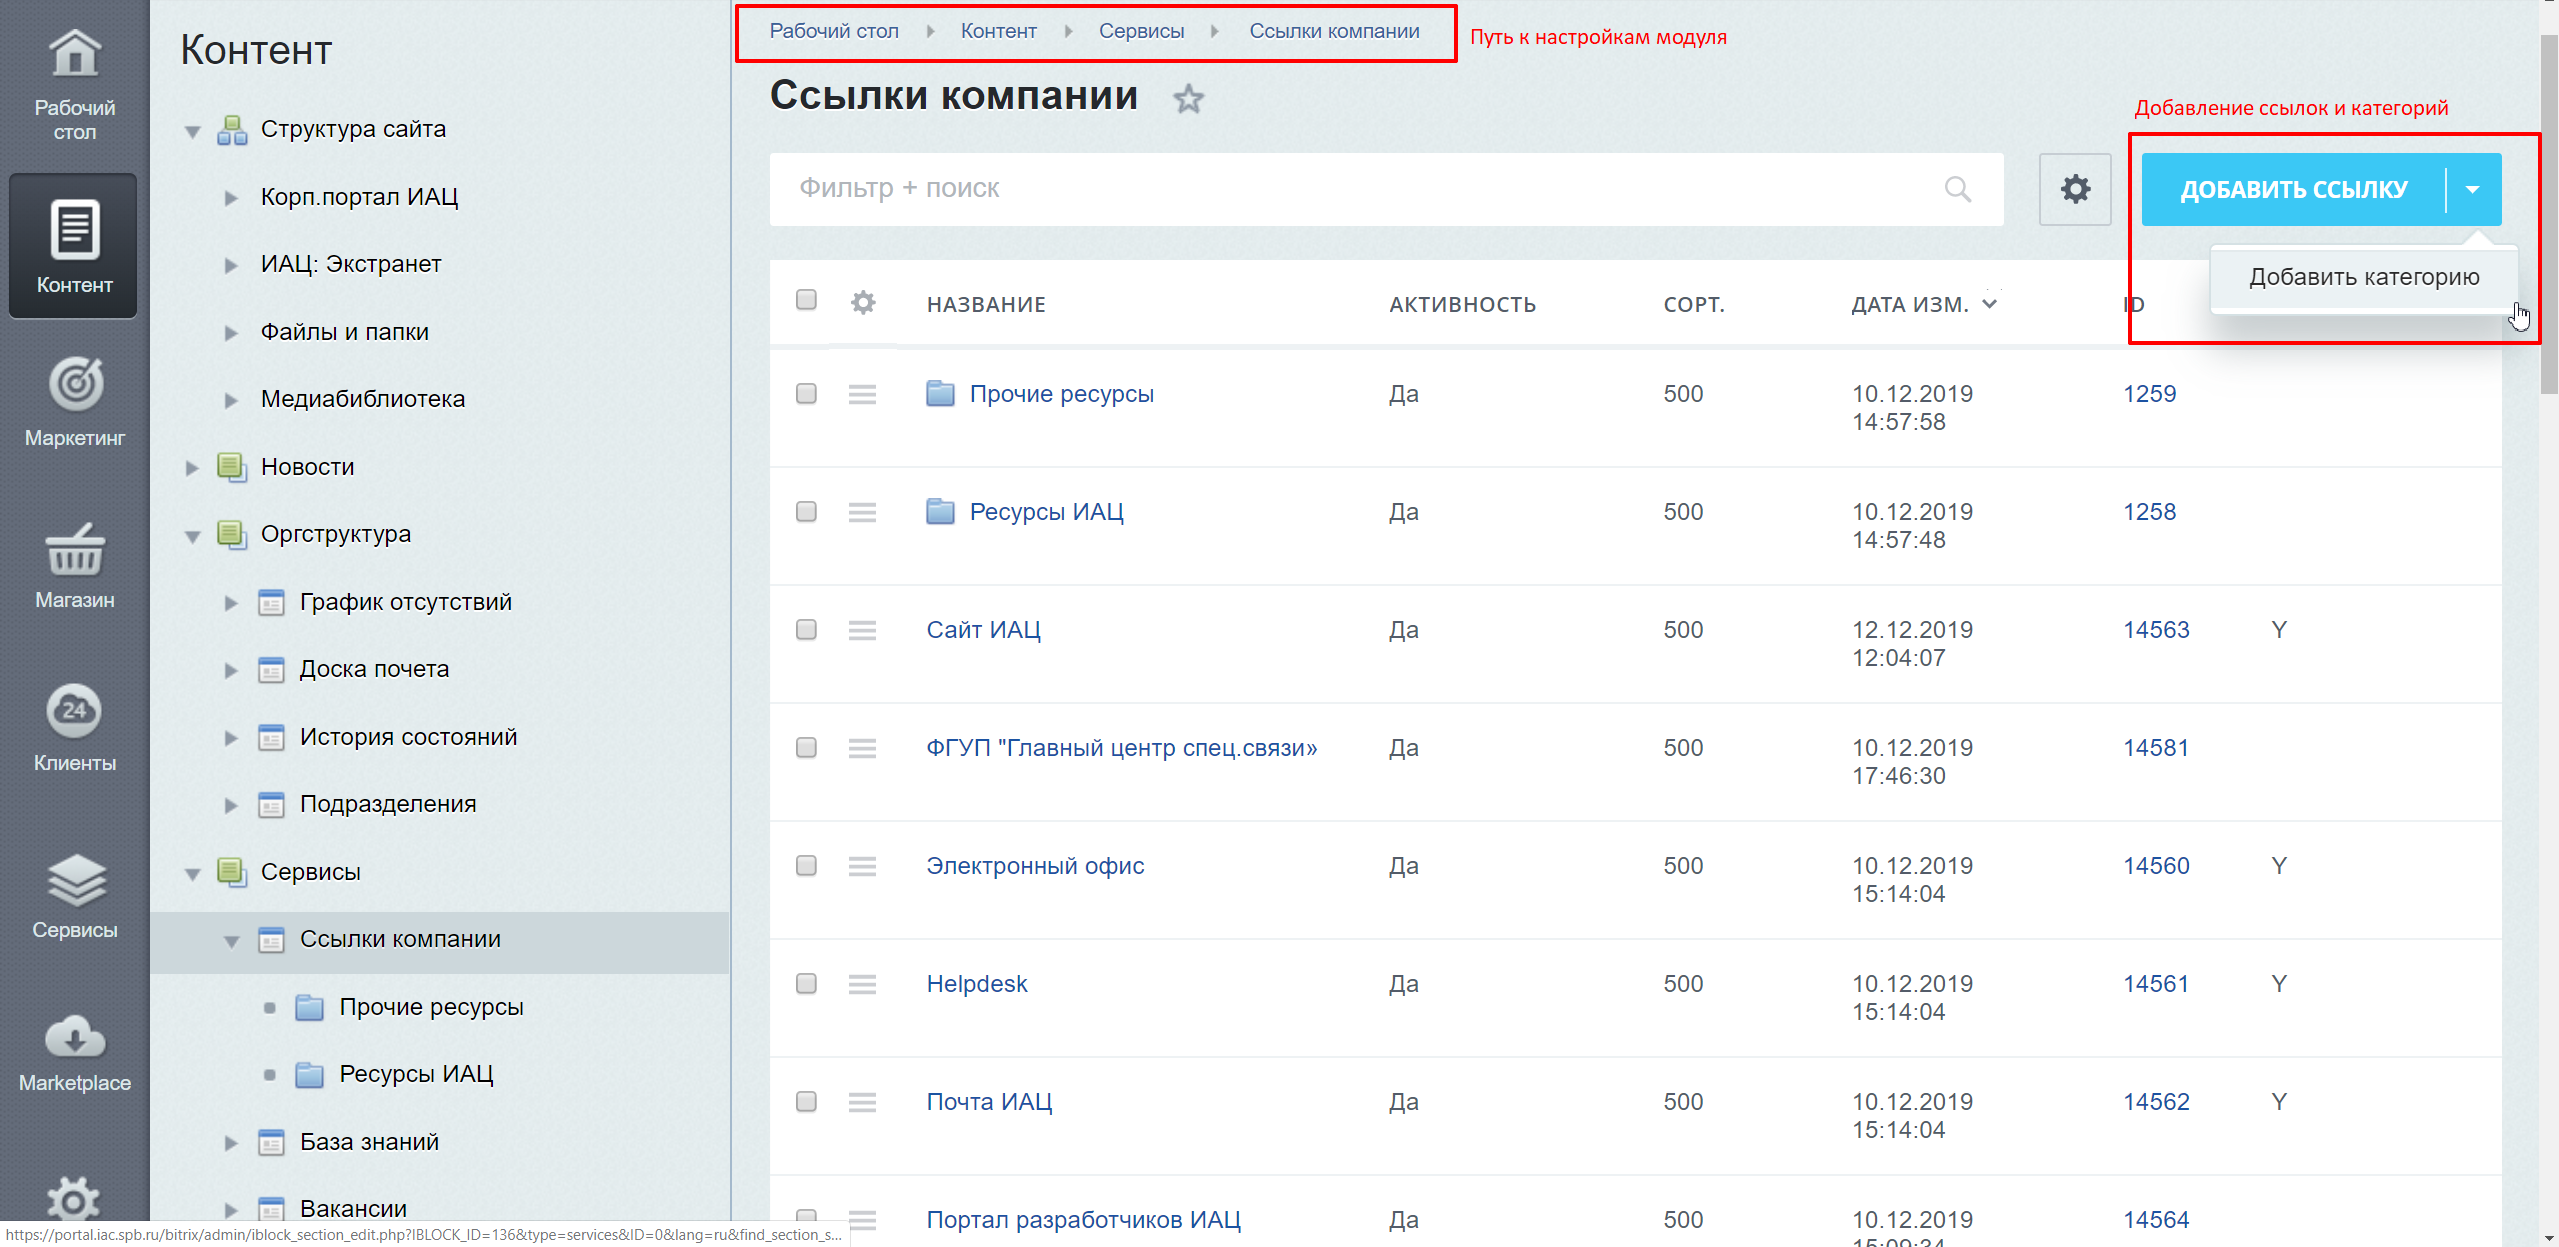Click the search magnifier icon in filter
Viewport: 2559px width, 1247px height.
[1957, 189]
